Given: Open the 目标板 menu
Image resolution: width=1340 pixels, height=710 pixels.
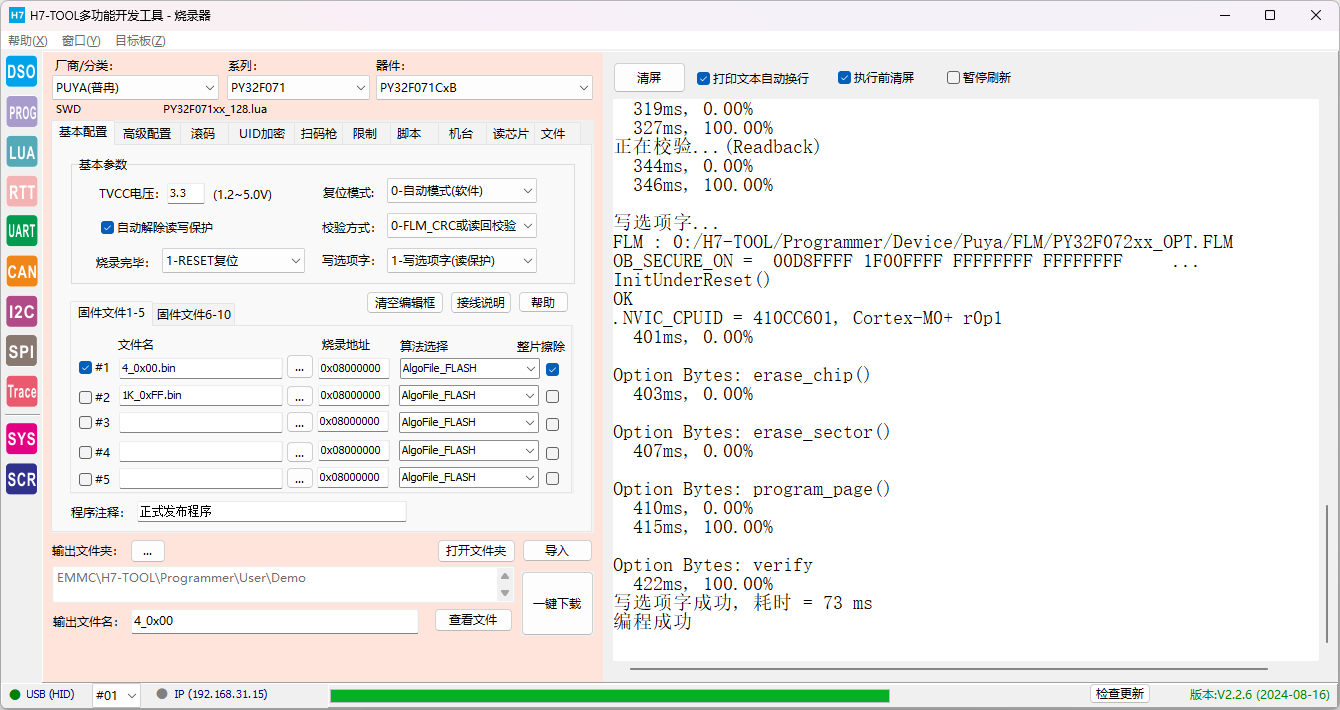Looking at the screenshot, I should pos(140,41).
